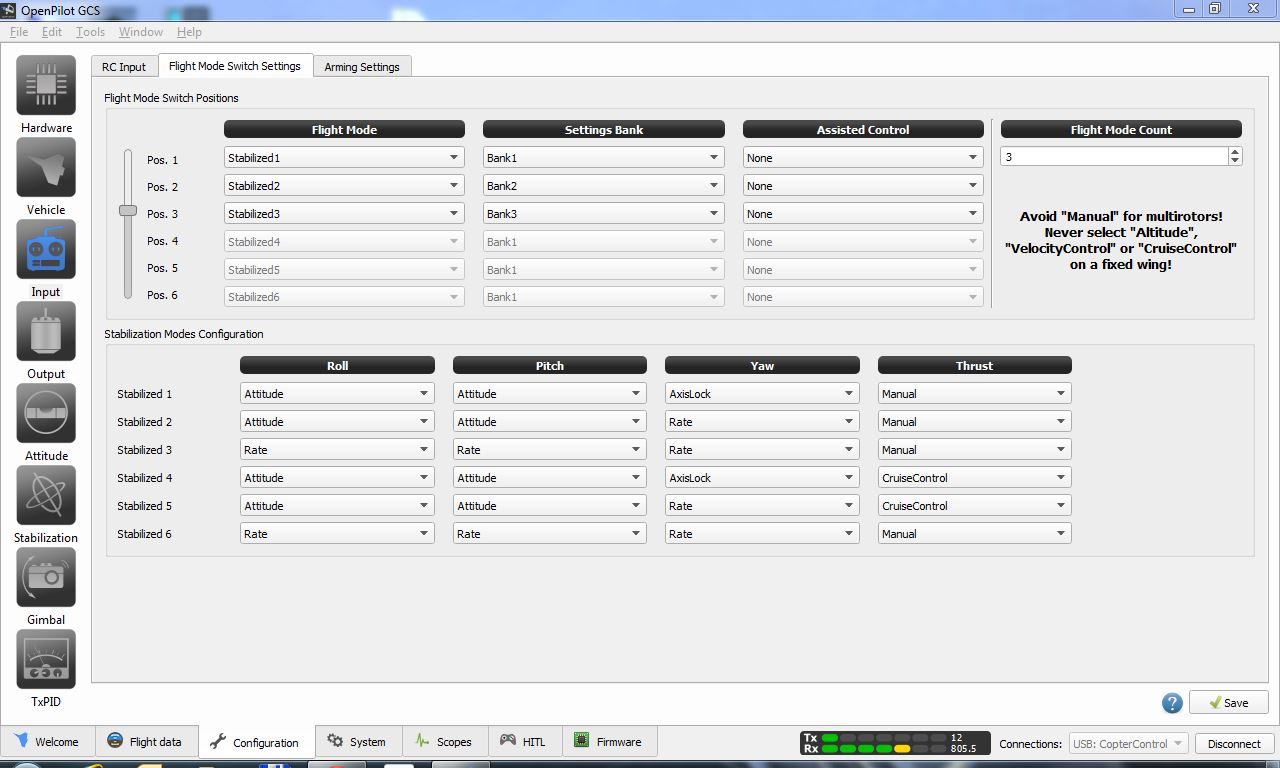Open Pos. 3 Settings Bank dropdown
Screen dimensions: 1280x768
tap(604, 214)
